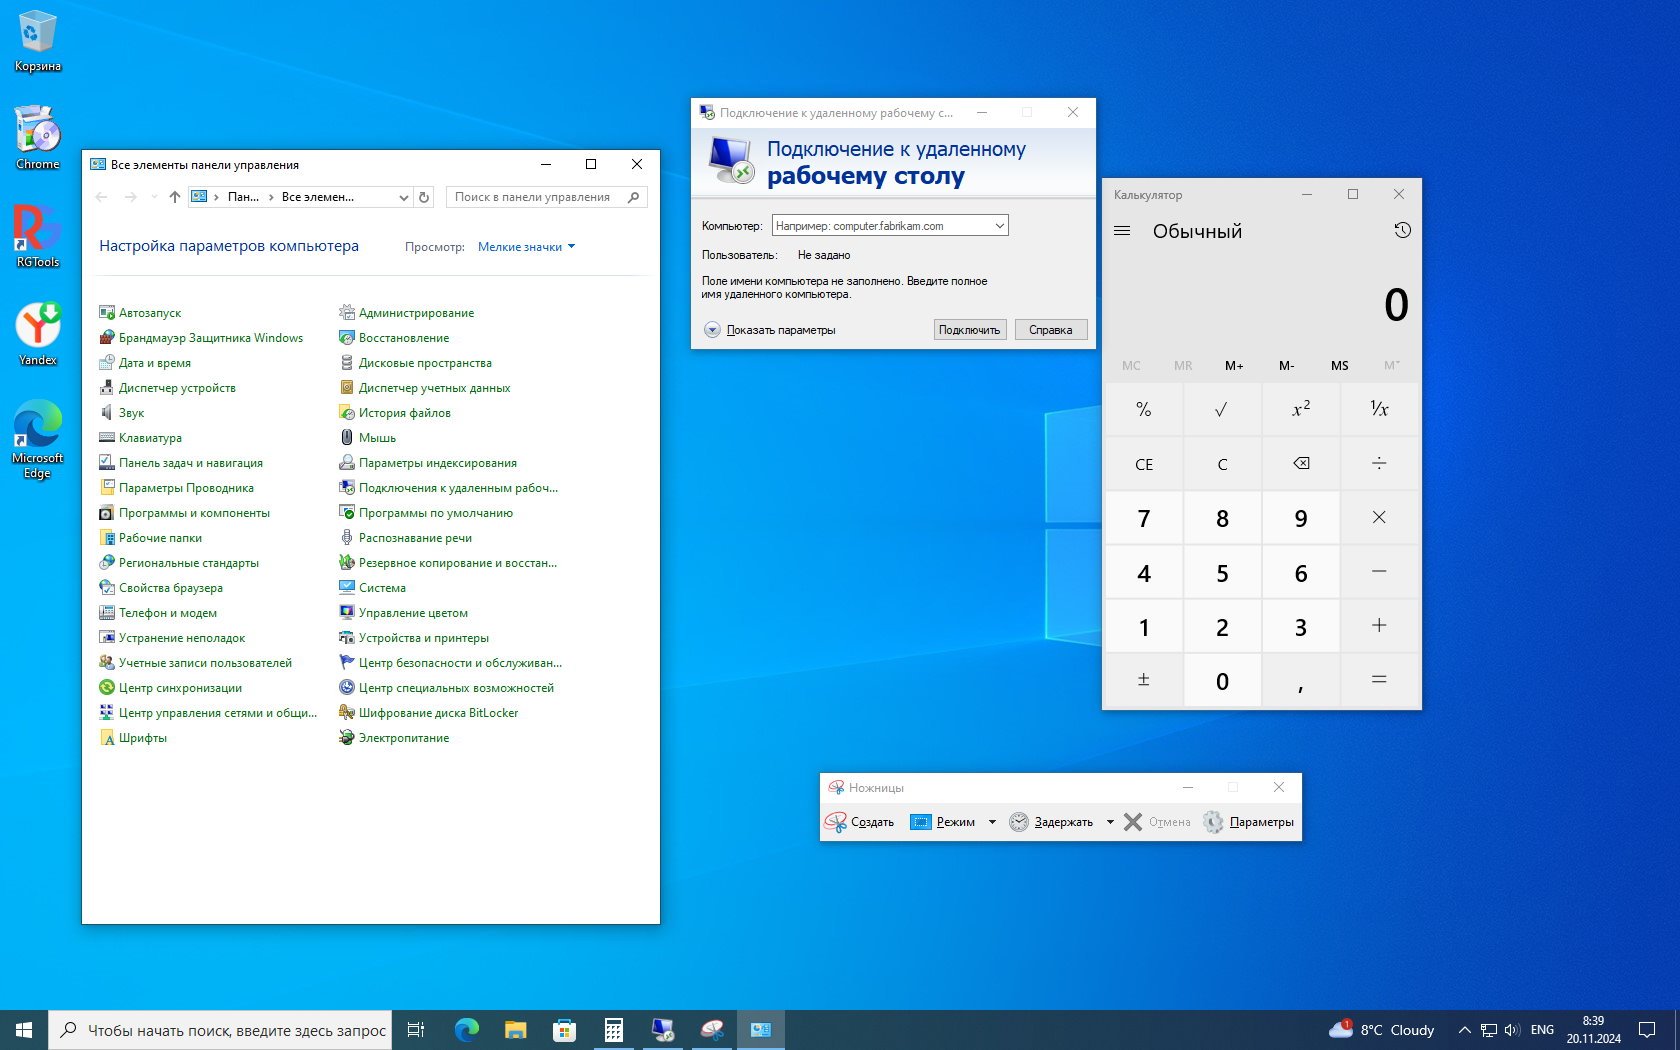Image resolution: width=1680 pixels, height=1050 pixels.
Task: Open the Электропитание control panel item
Action: pos(404,738)
